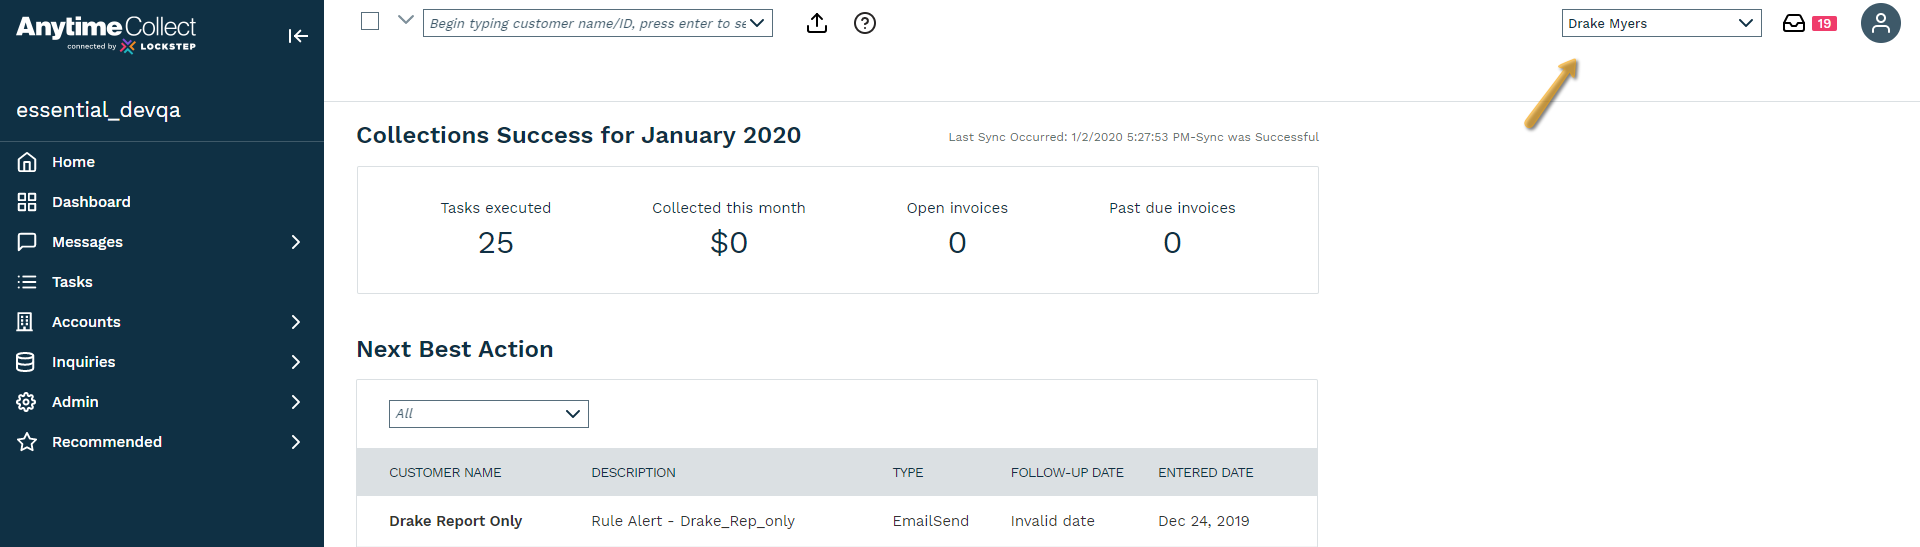The height and width of the screenshot is (547, 1920).
Task: Open the Drake Report Only customer link
Action: 455,521
